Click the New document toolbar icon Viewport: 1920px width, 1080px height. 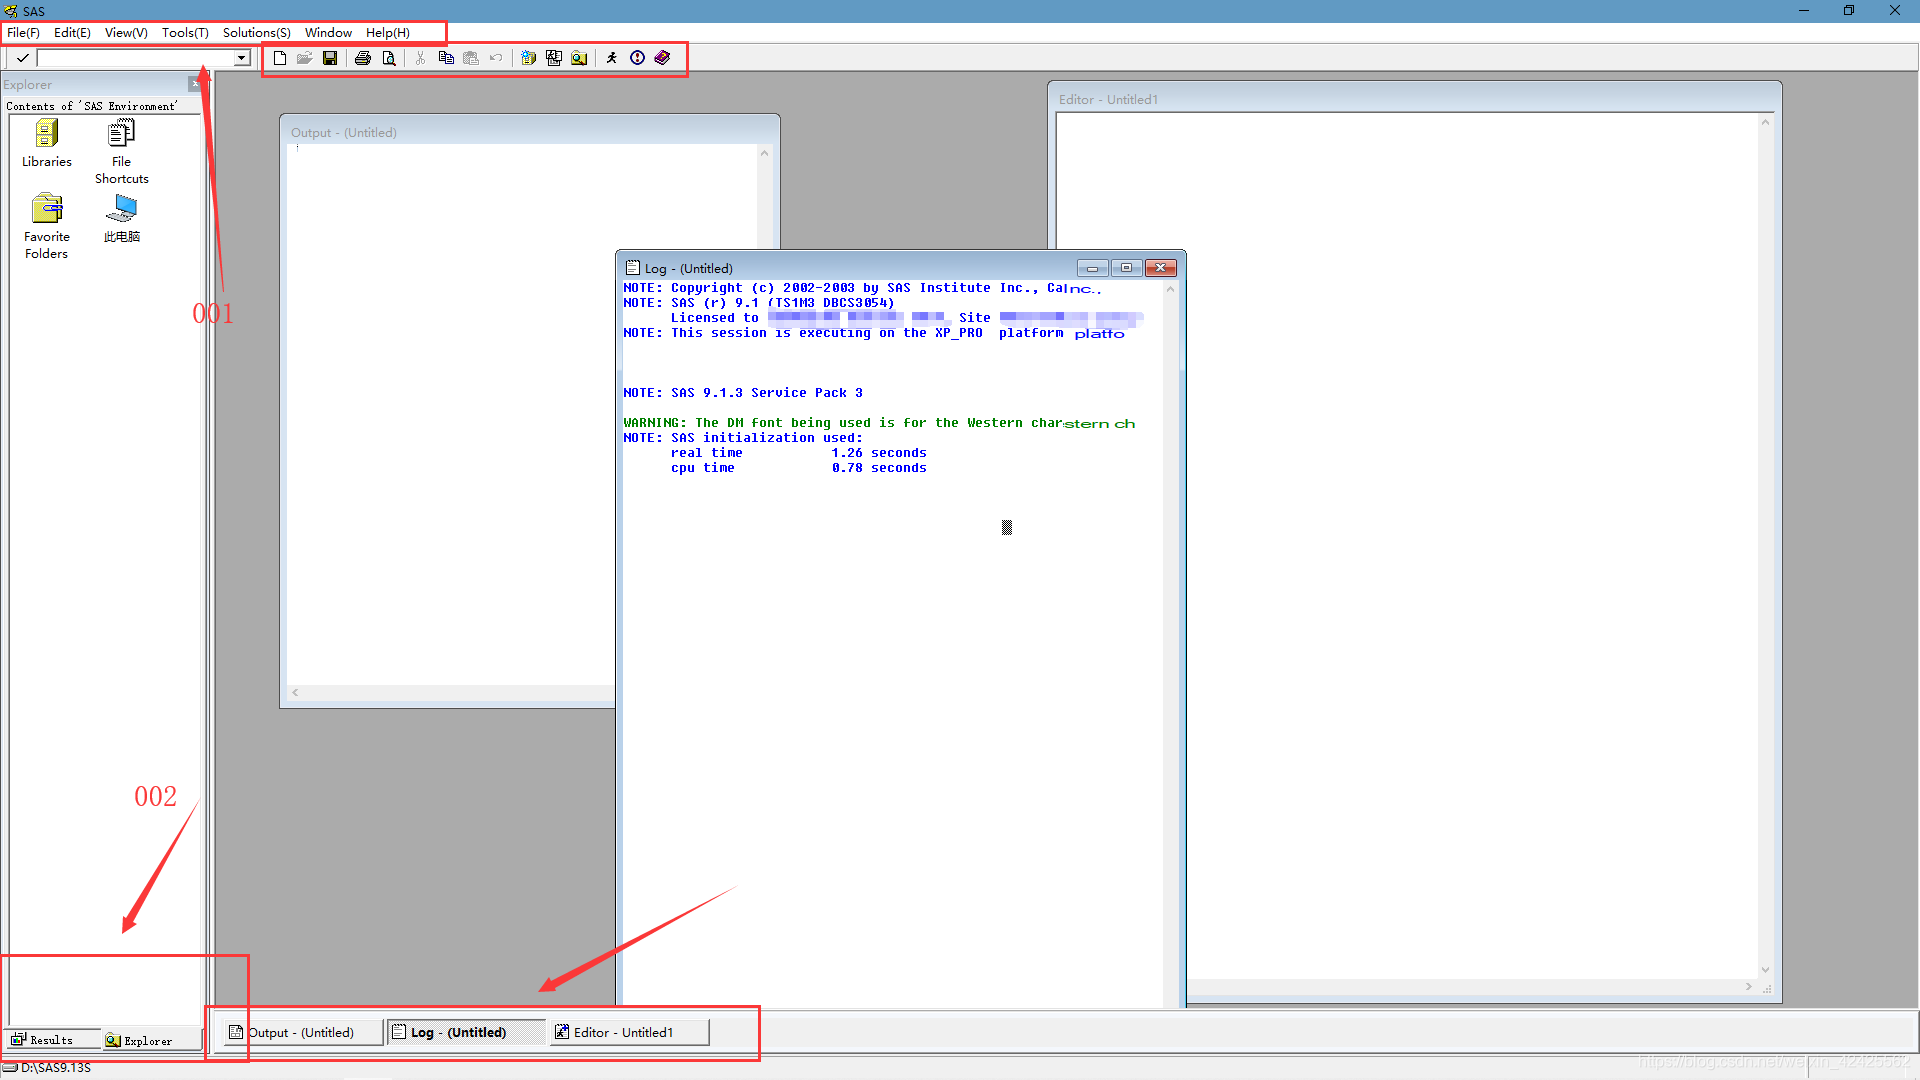[280, 58]
